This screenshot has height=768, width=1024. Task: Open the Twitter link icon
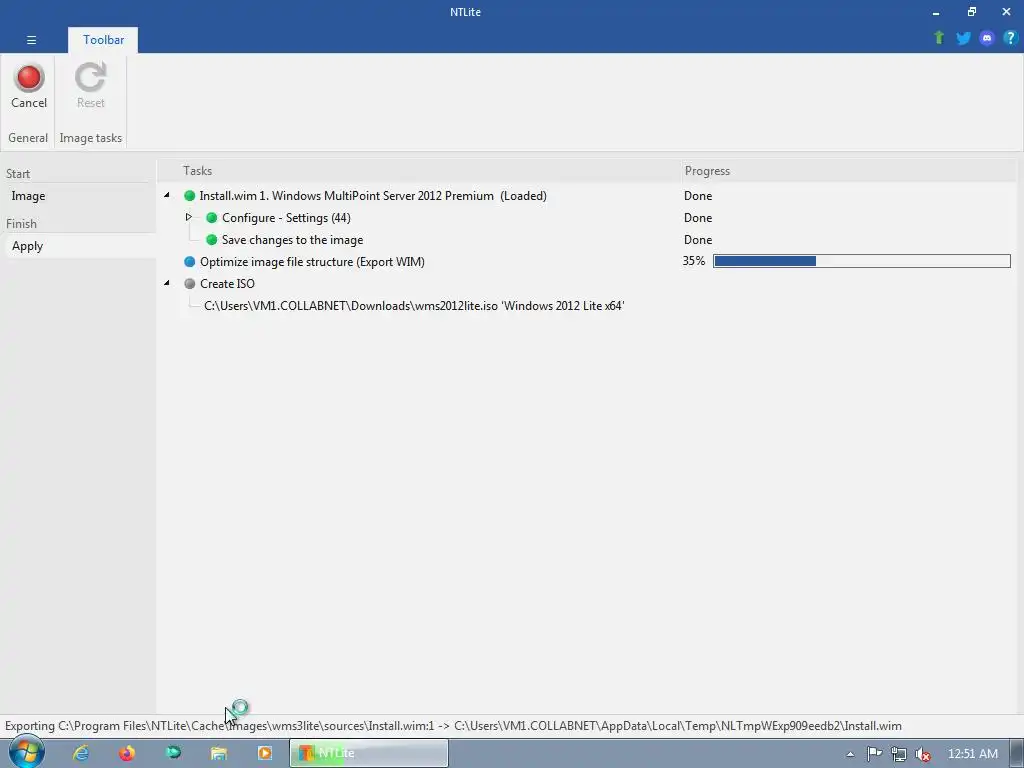point(963,38)
